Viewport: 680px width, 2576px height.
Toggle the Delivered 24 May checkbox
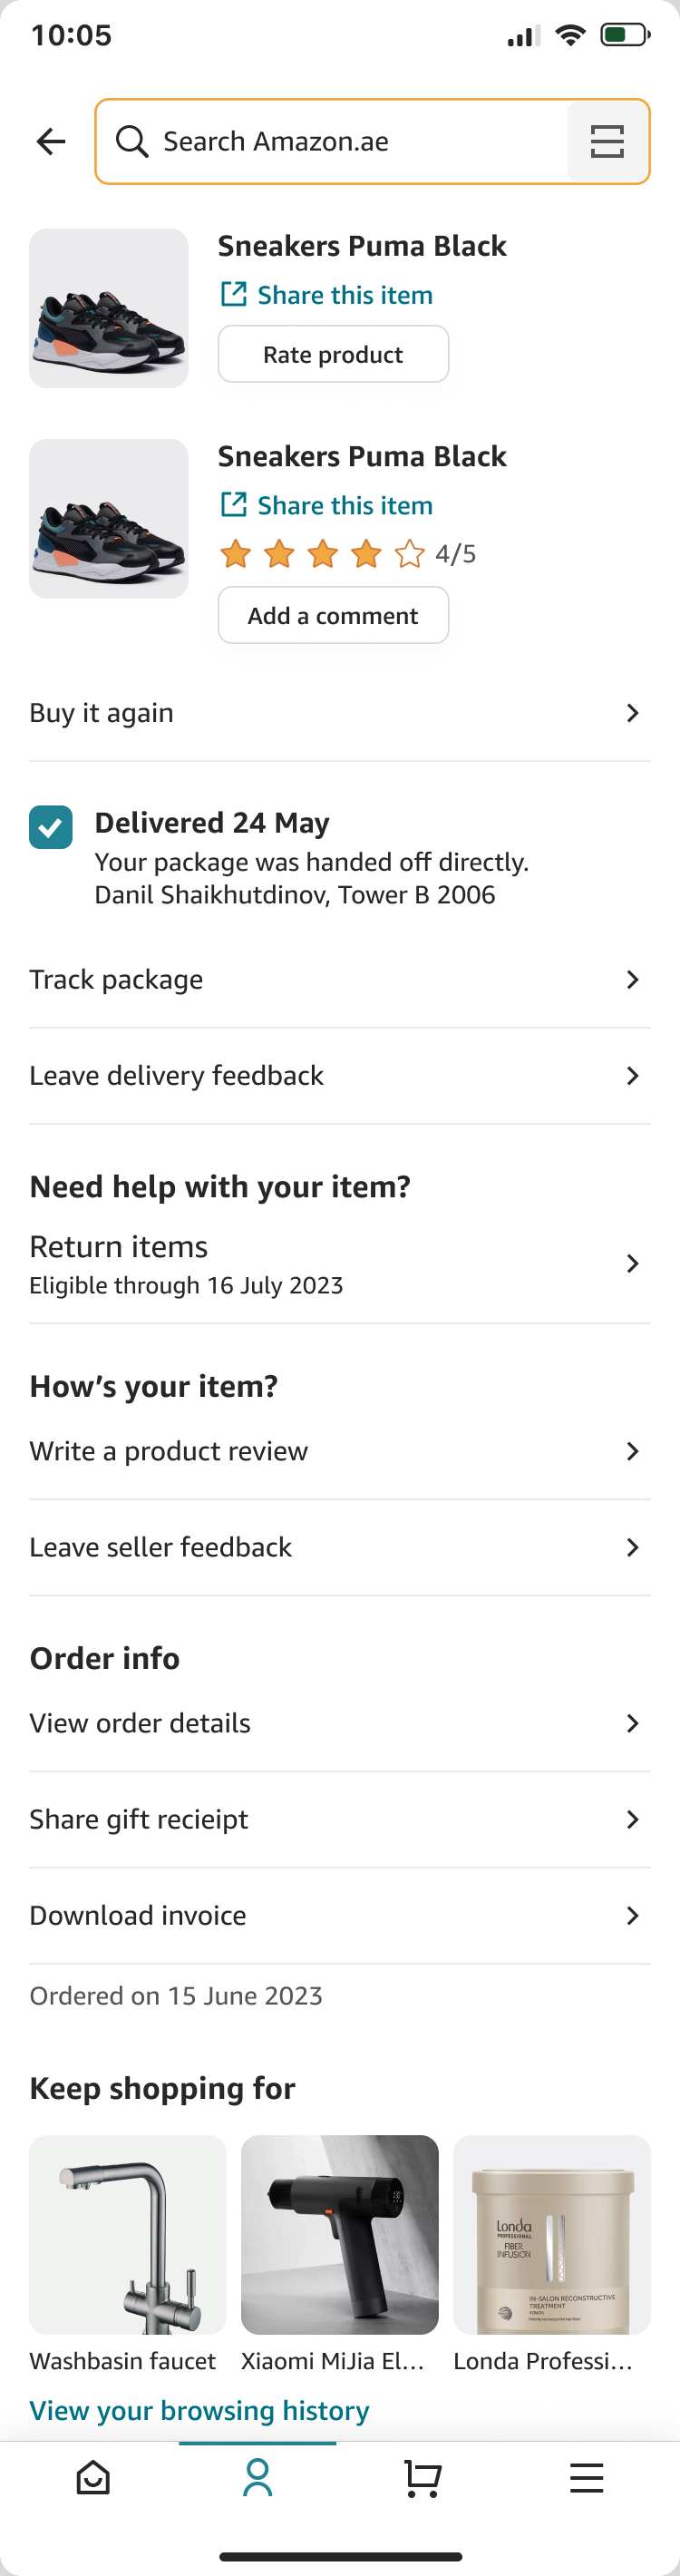(51, 827)
